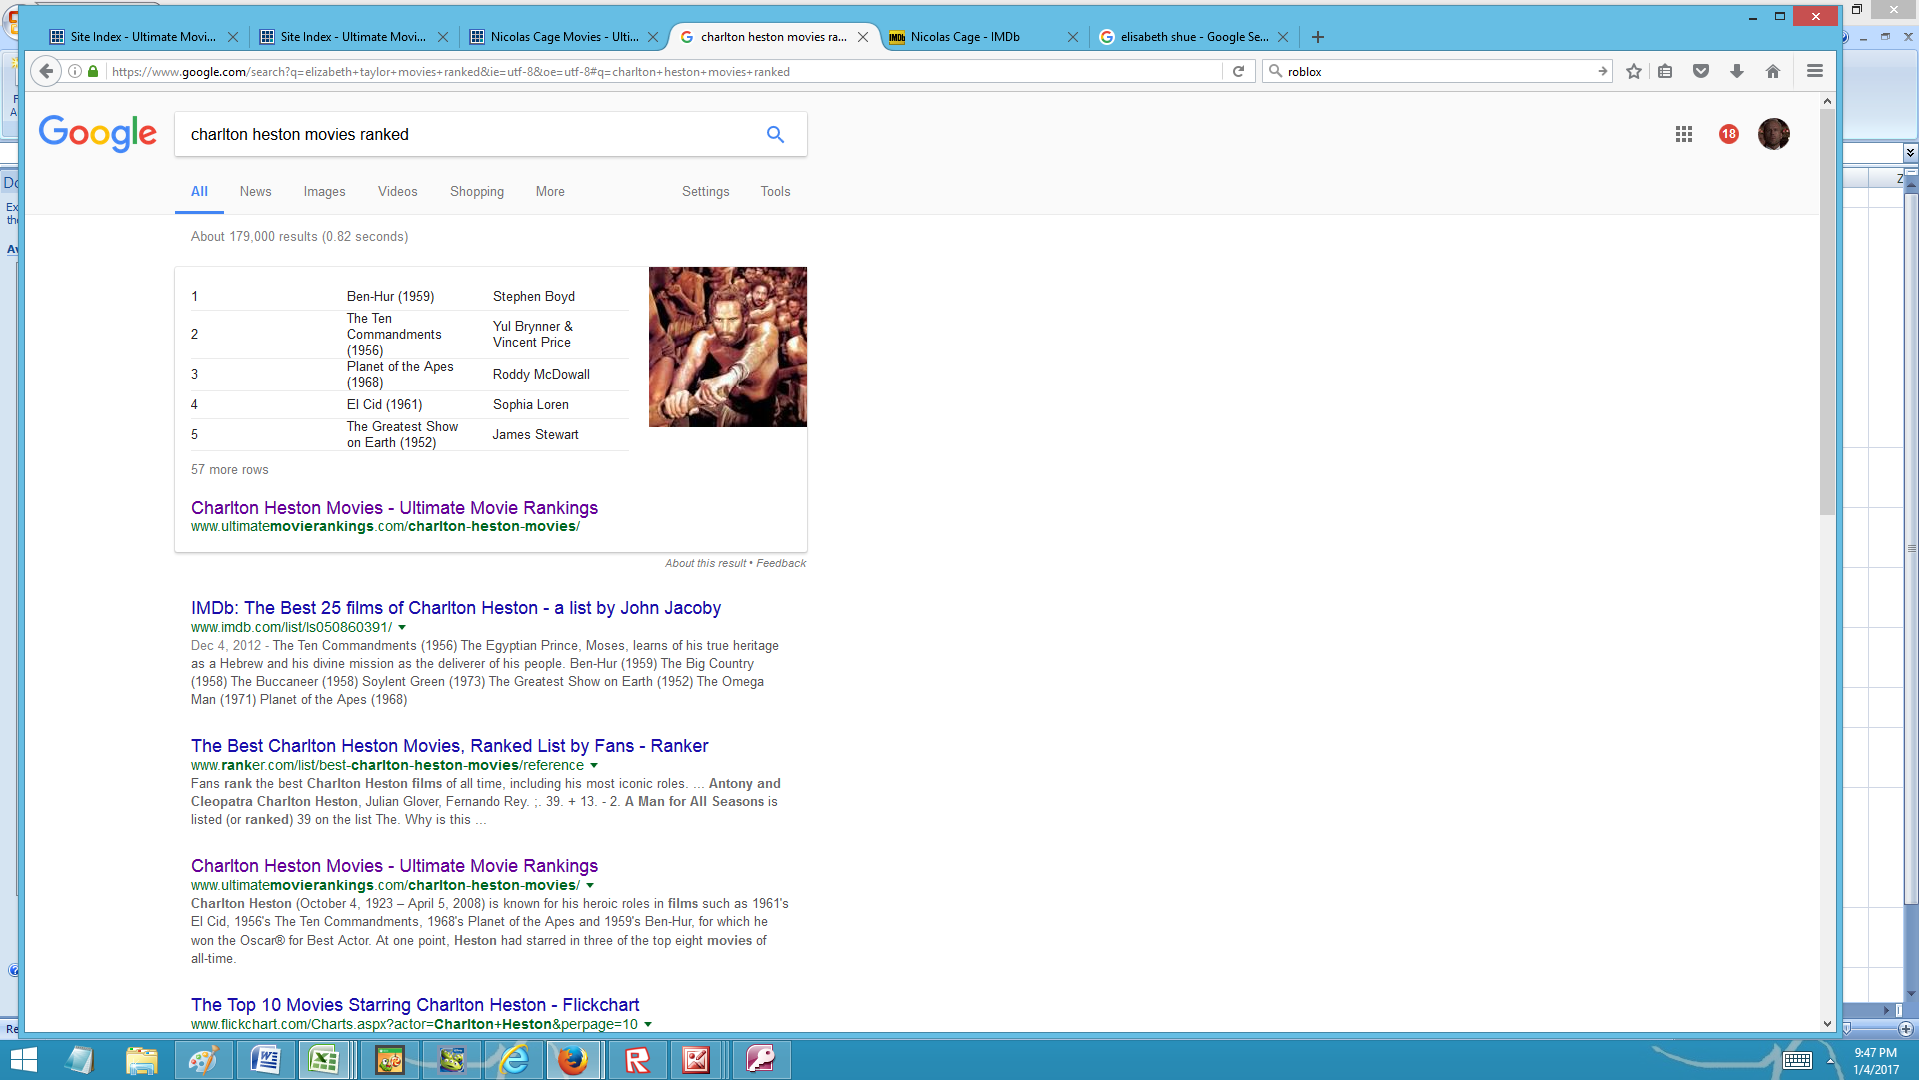Reload the page with refresh icon
This screenshot has width=1920, height=1080.
pyautogui.click(x=1239, y=71)
